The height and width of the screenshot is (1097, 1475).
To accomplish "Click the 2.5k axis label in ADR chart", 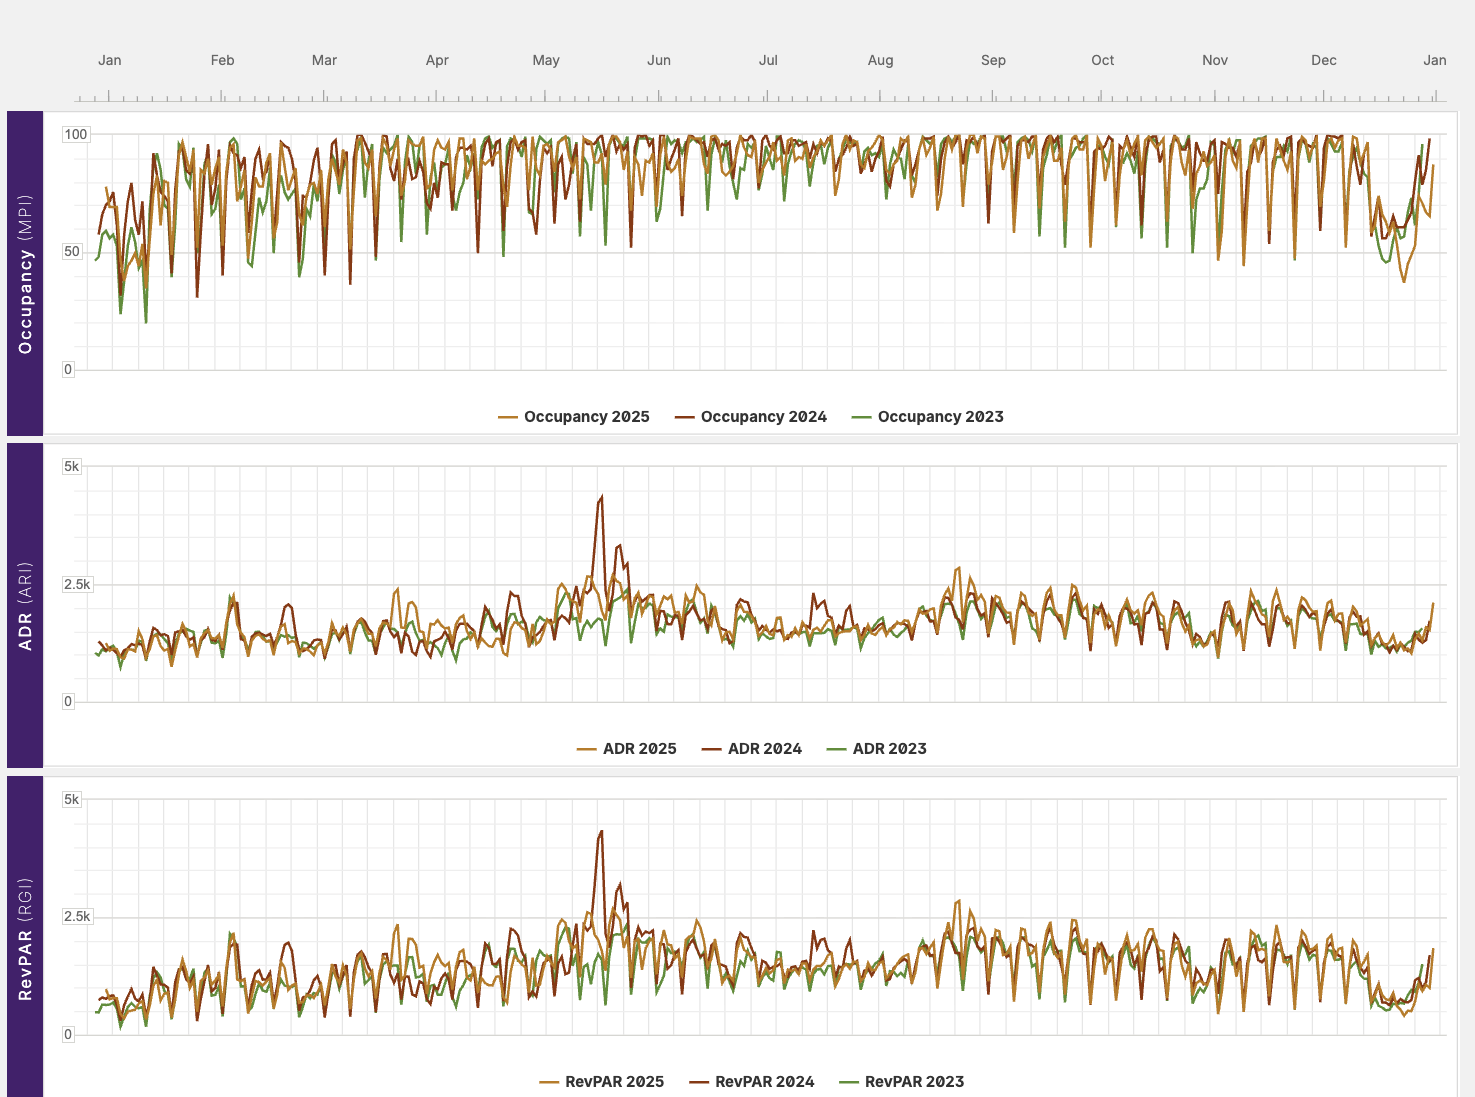I will pos(77,584).
